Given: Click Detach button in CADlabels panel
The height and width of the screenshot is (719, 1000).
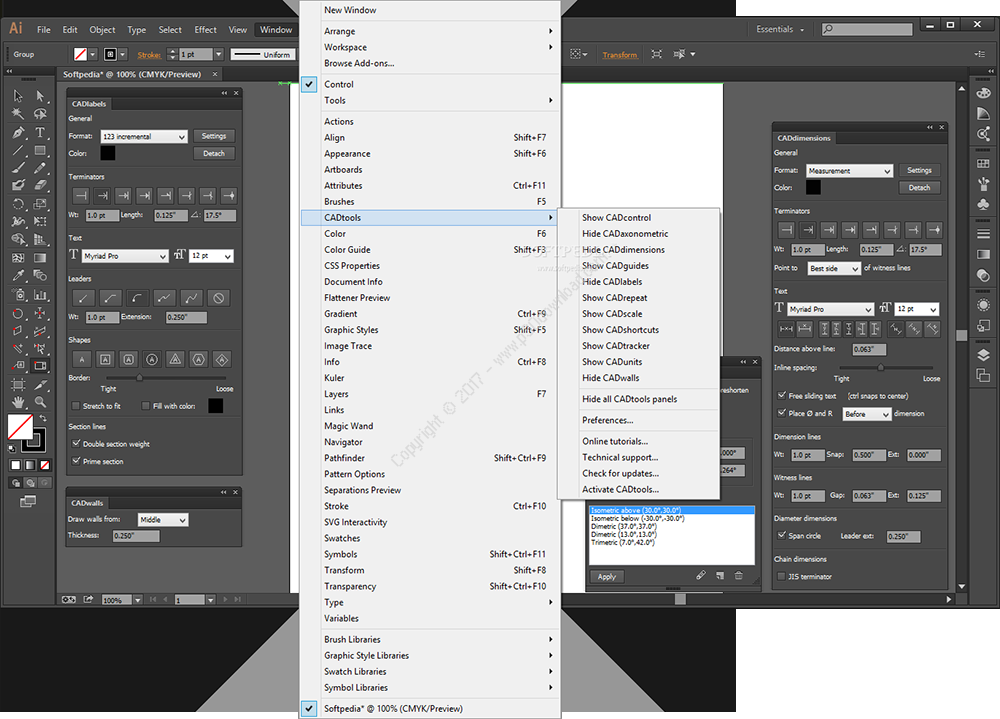Looking at the screenshot, I should (214, 153).
